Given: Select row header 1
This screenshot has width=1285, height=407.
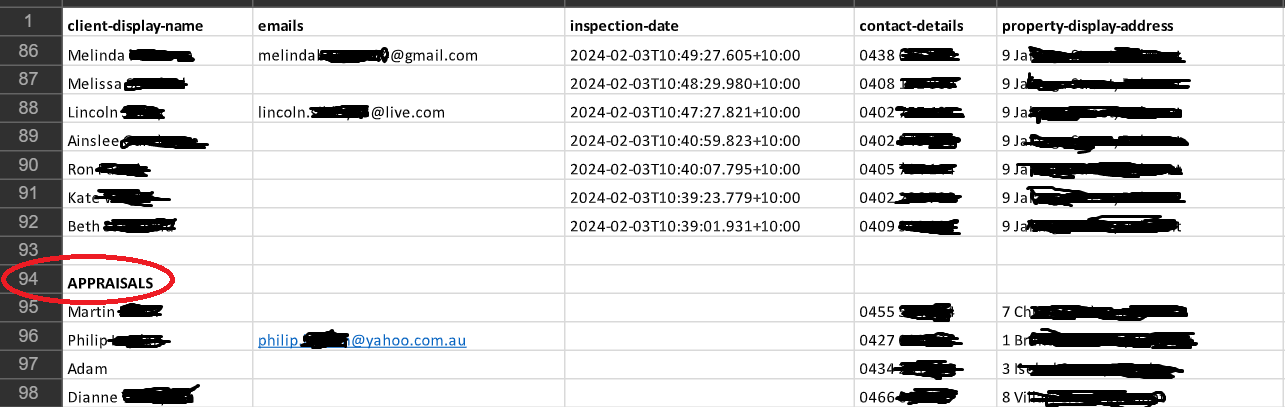Looking at the screenshot, I should [x=30, y=22].
